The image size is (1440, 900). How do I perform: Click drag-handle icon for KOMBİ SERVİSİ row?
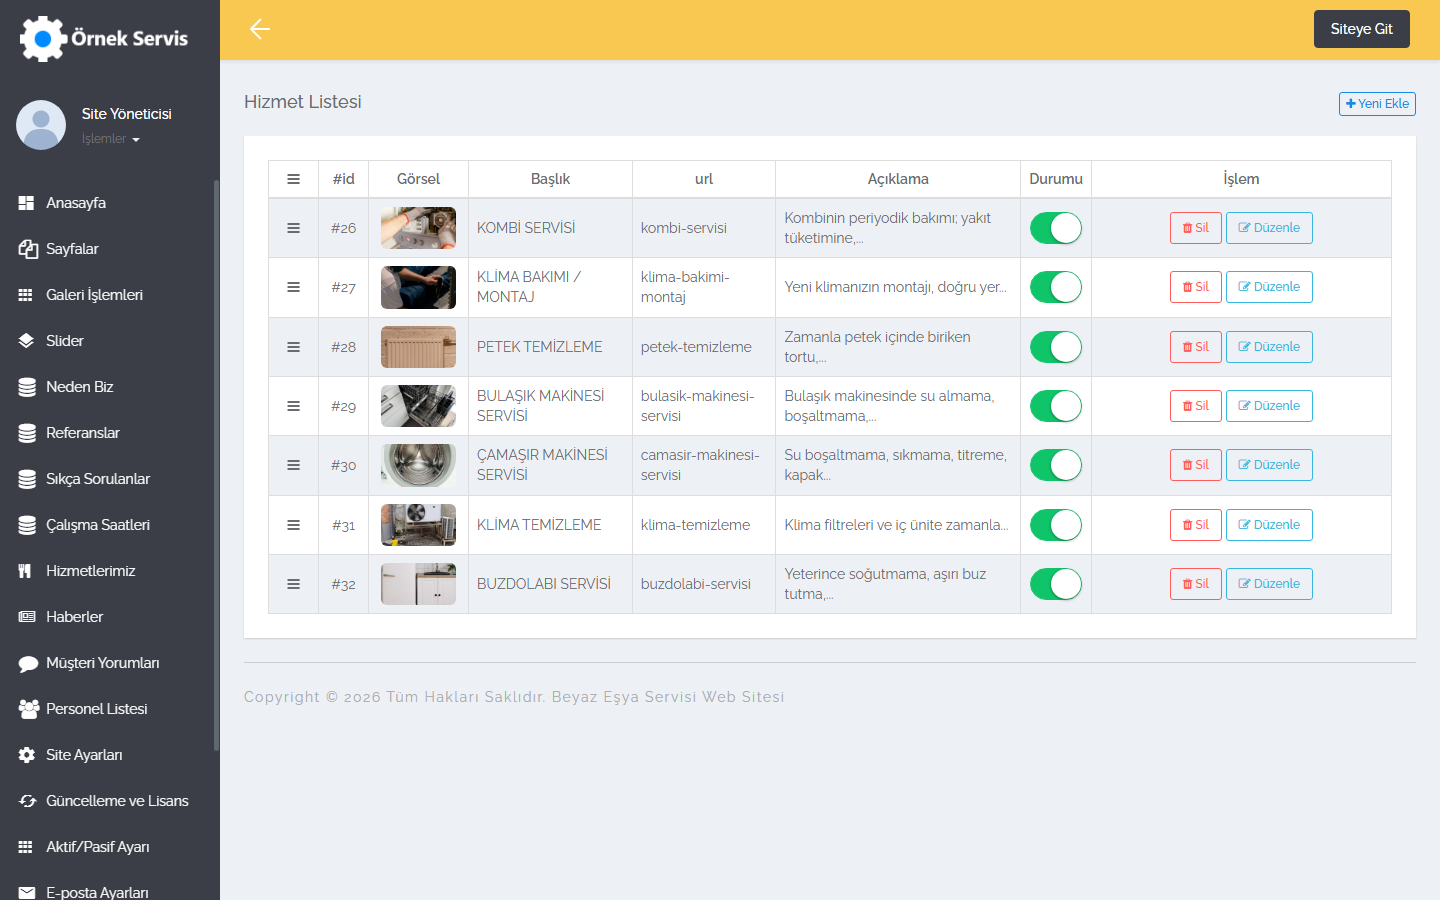[294, 228]
